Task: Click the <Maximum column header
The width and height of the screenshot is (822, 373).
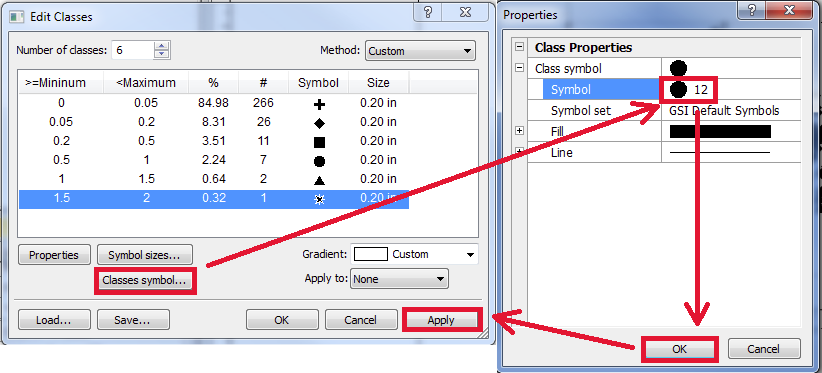Action: tap(146, 83)
